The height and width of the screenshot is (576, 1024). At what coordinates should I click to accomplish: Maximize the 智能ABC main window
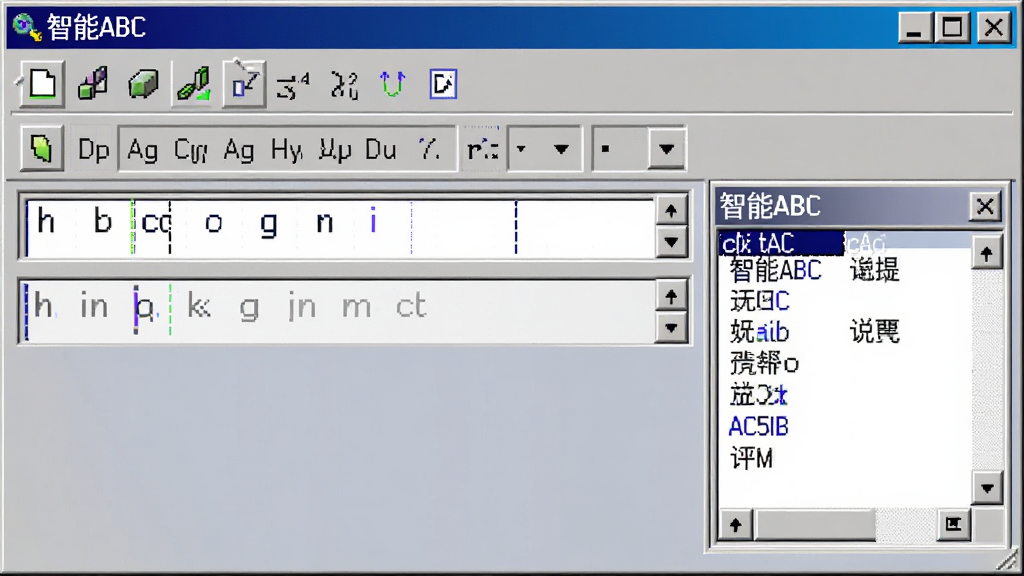point(952,27)
